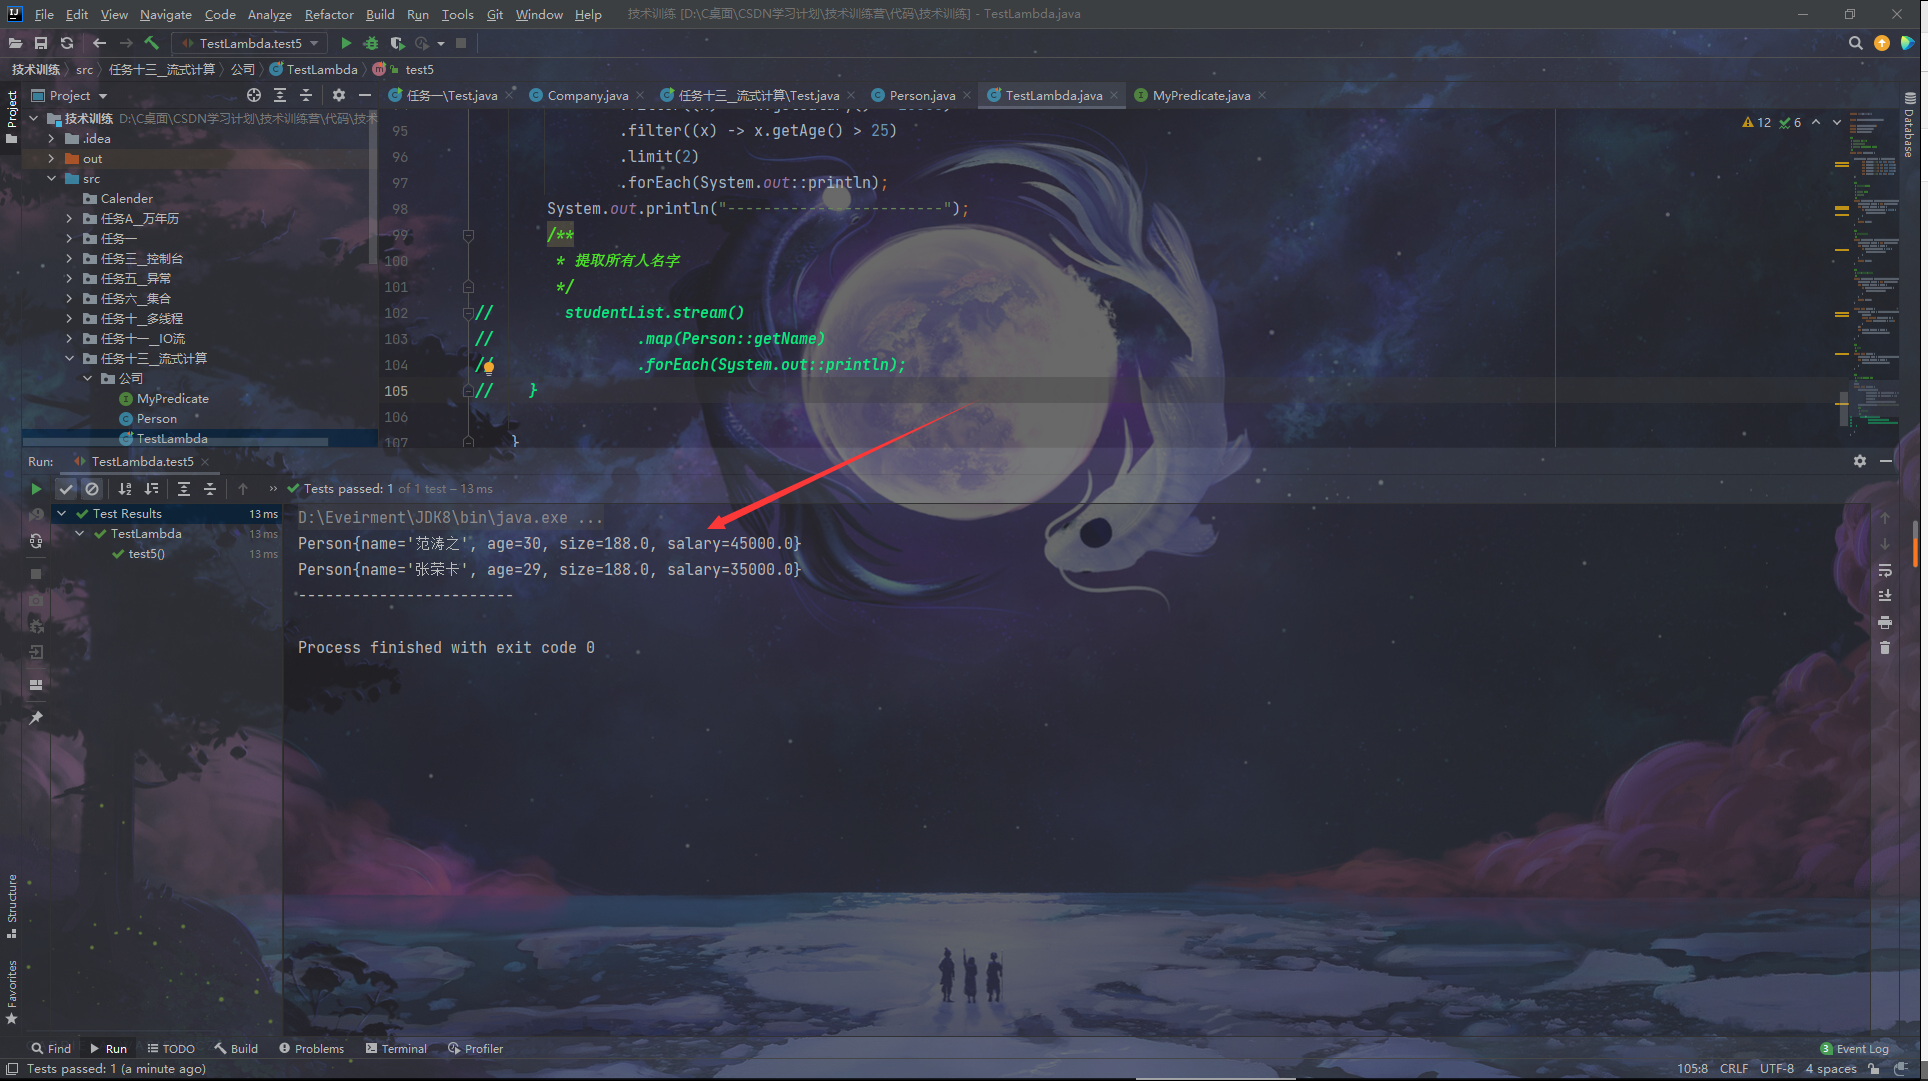Collapse all test results in Run toolbar

click(210, 489)
